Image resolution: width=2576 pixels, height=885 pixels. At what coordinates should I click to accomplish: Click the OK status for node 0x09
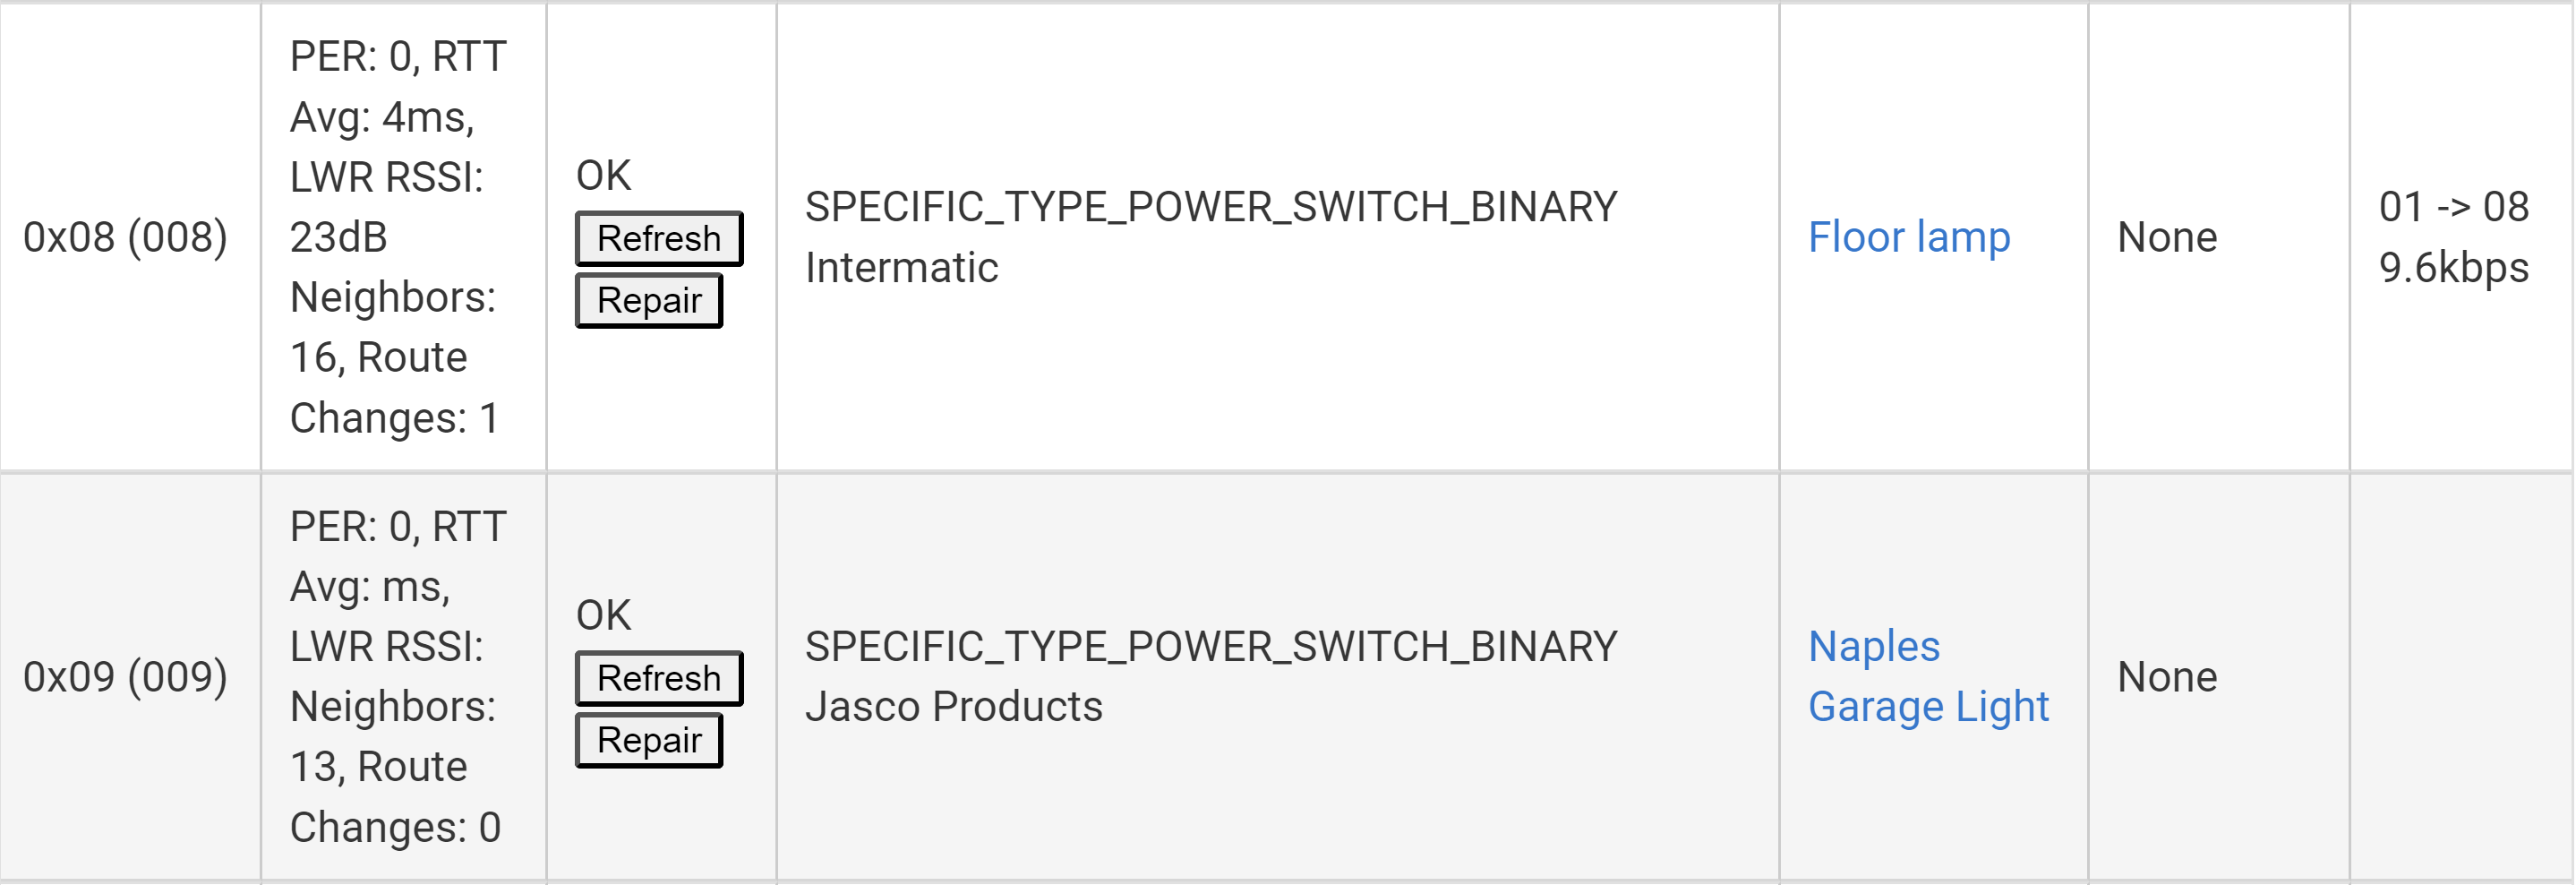[x=603, y=616]
